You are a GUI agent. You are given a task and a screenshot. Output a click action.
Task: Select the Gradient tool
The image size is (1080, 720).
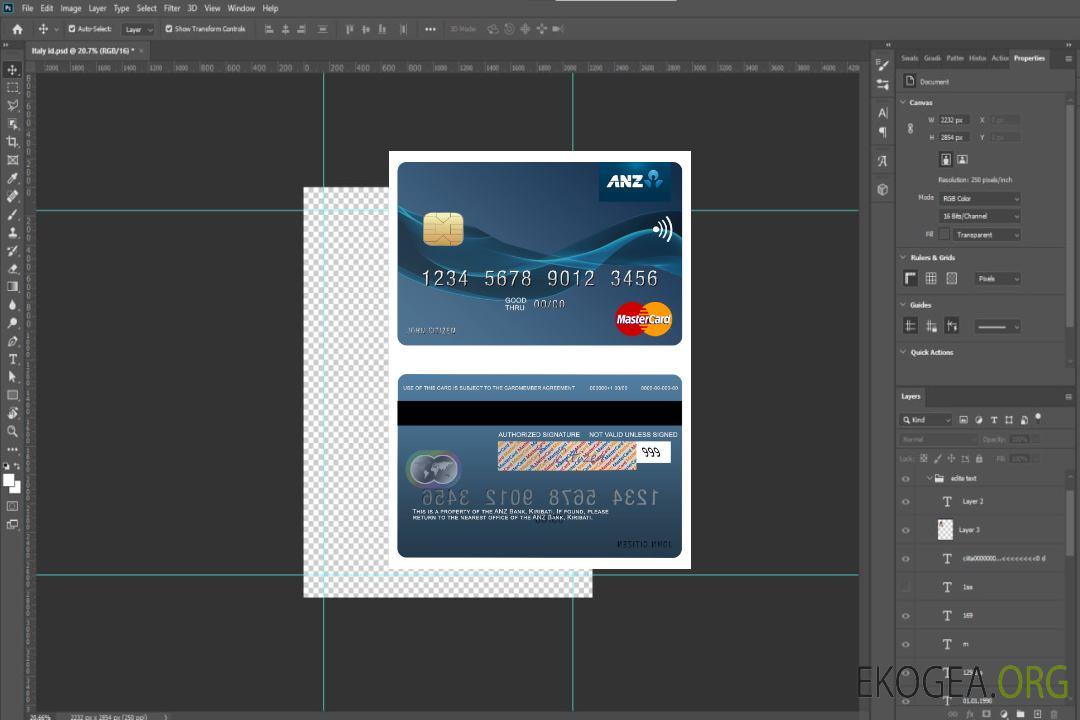pyautogui.click(x=12, y=287)
